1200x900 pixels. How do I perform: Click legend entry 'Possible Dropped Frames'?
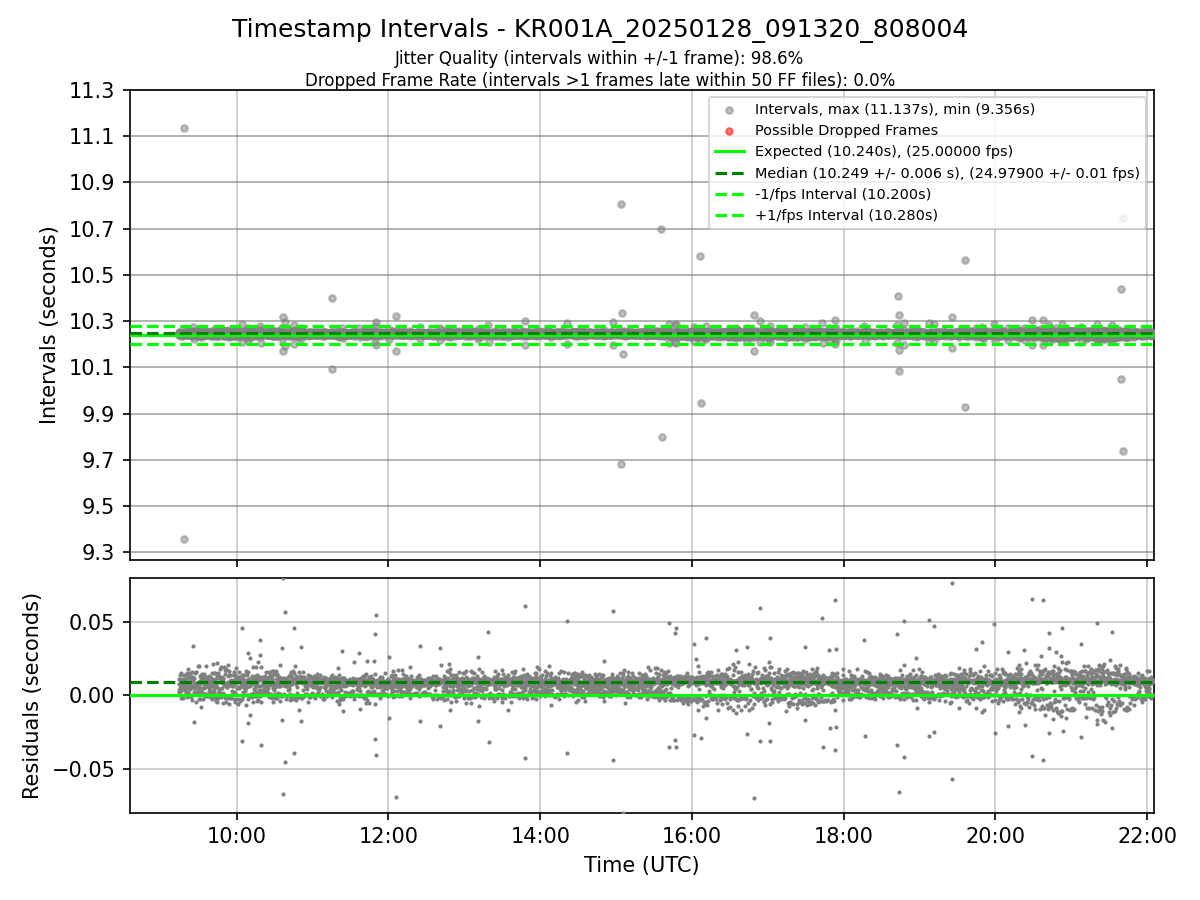pyautogui.click(x=846, y=130)
